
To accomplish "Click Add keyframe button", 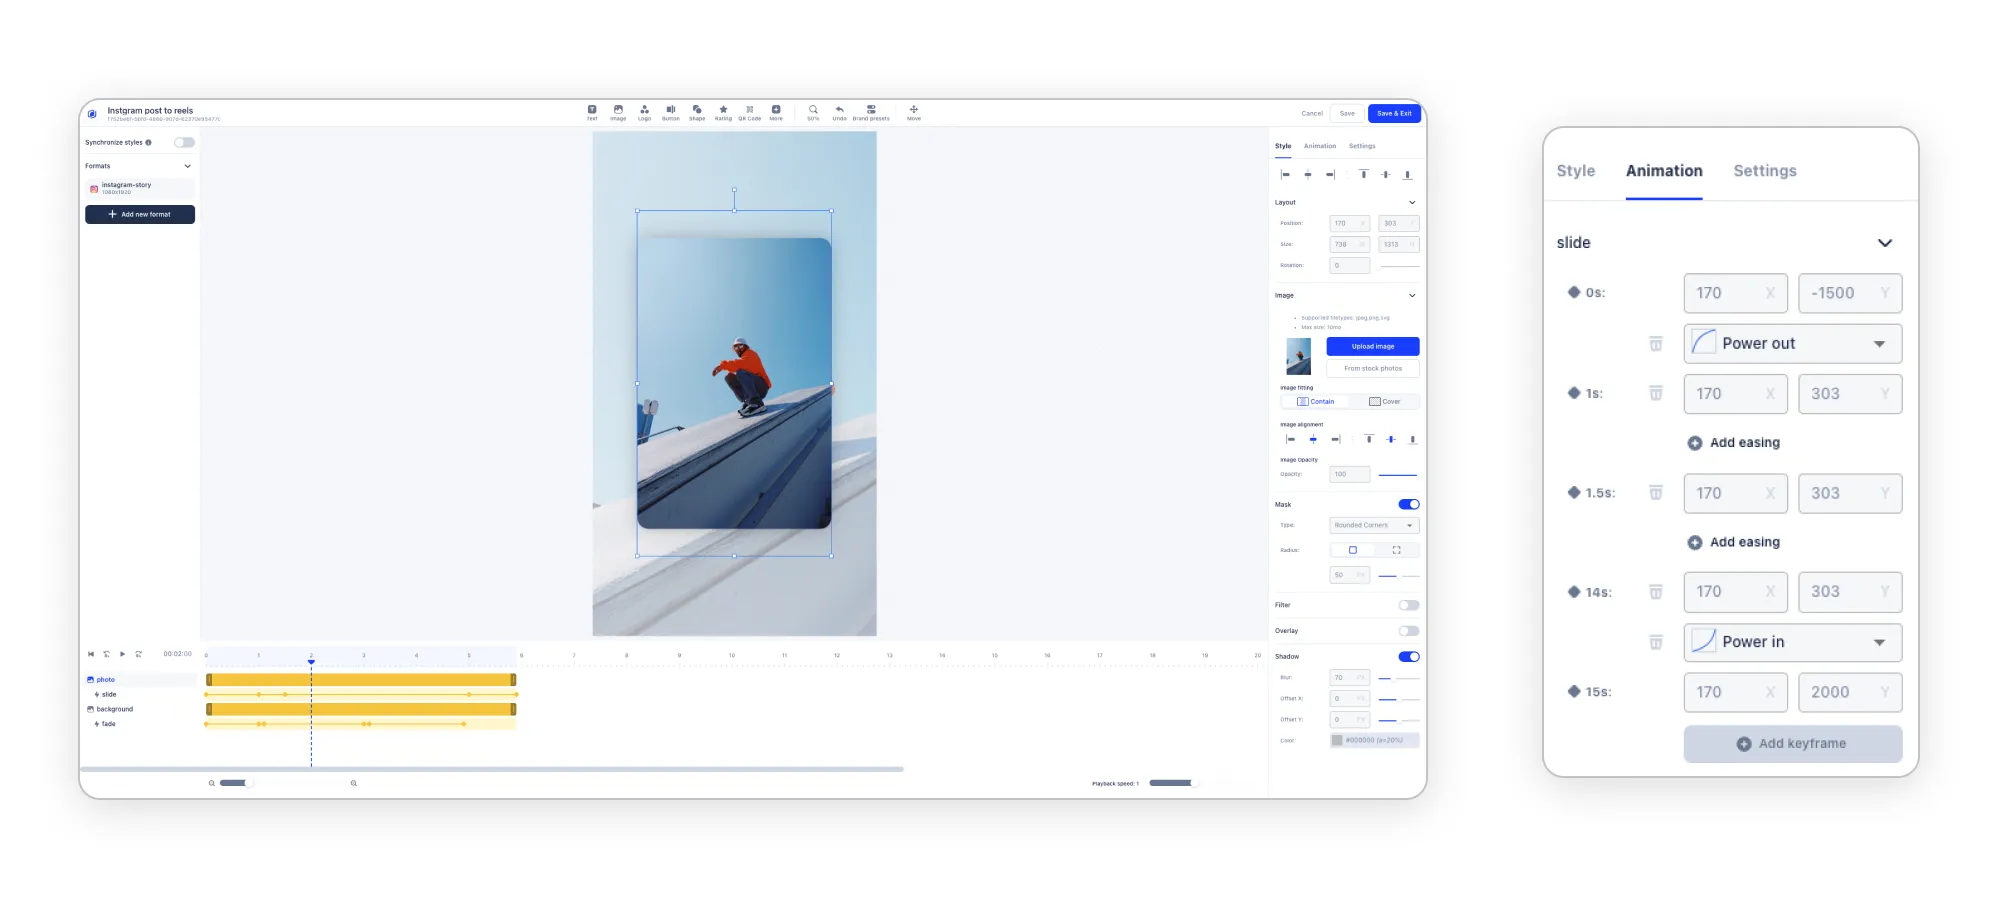I will click(x=1793, y=744).
